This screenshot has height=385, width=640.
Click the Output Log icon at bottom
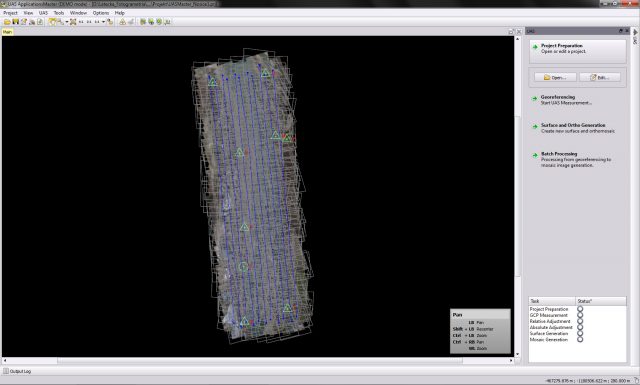tap(6, 371)
